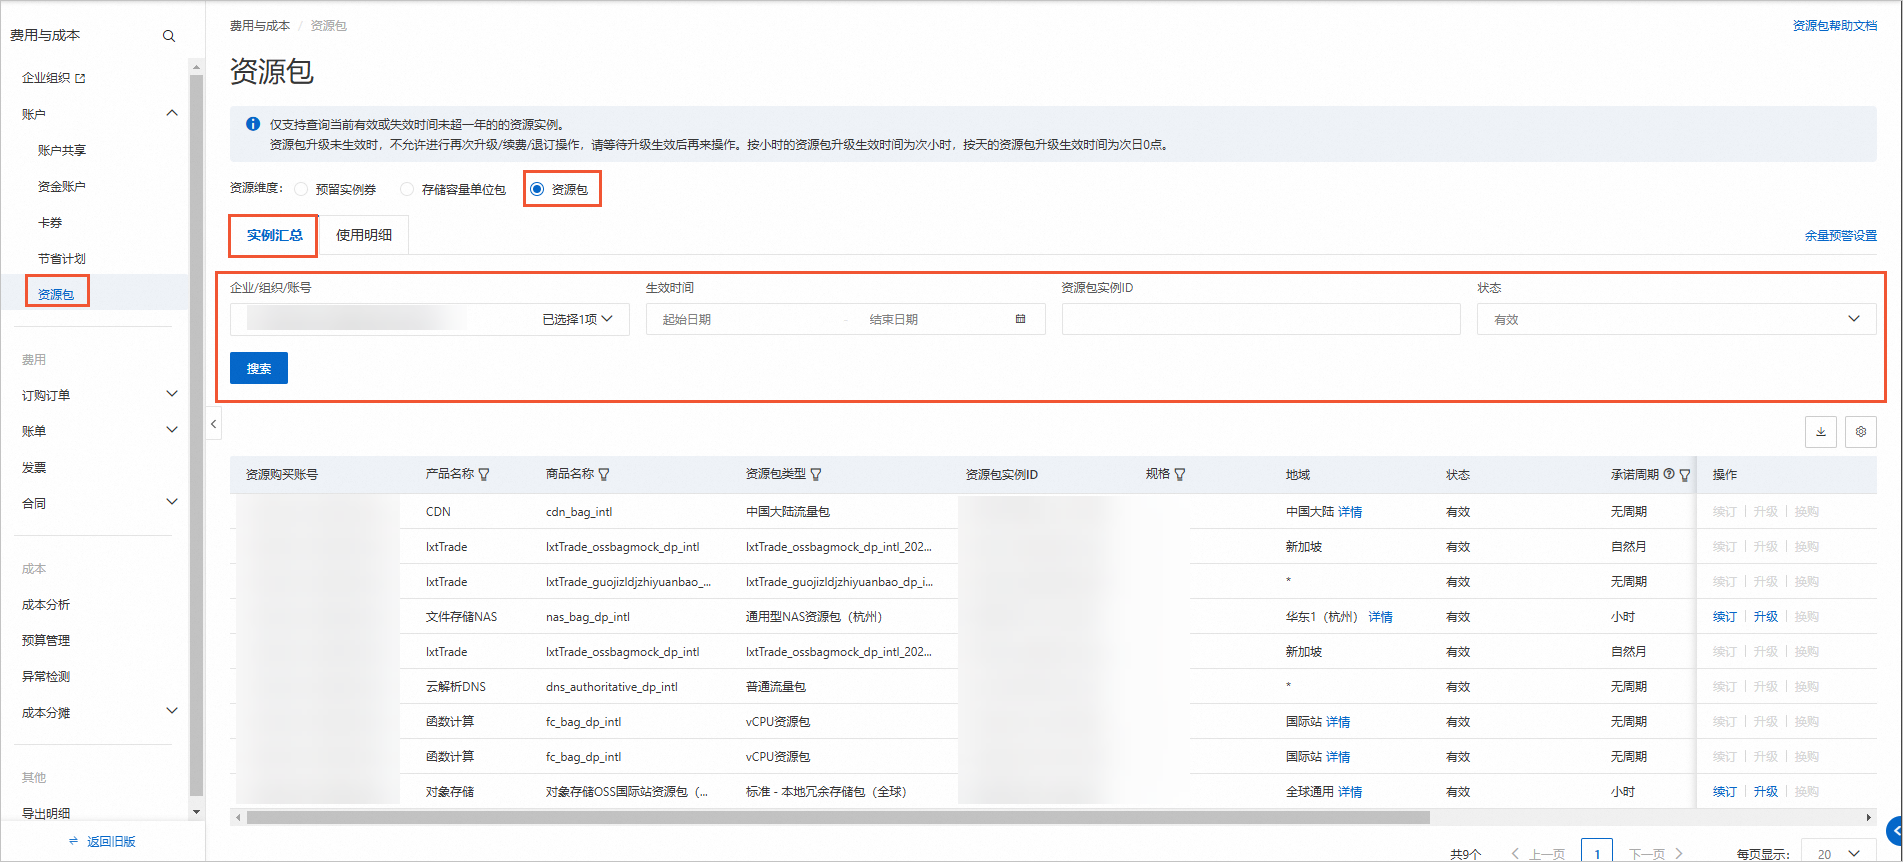Screen dimensions: 1903x862
Task: Open 发票 in the sidebar
Action: tap(34, 467)
